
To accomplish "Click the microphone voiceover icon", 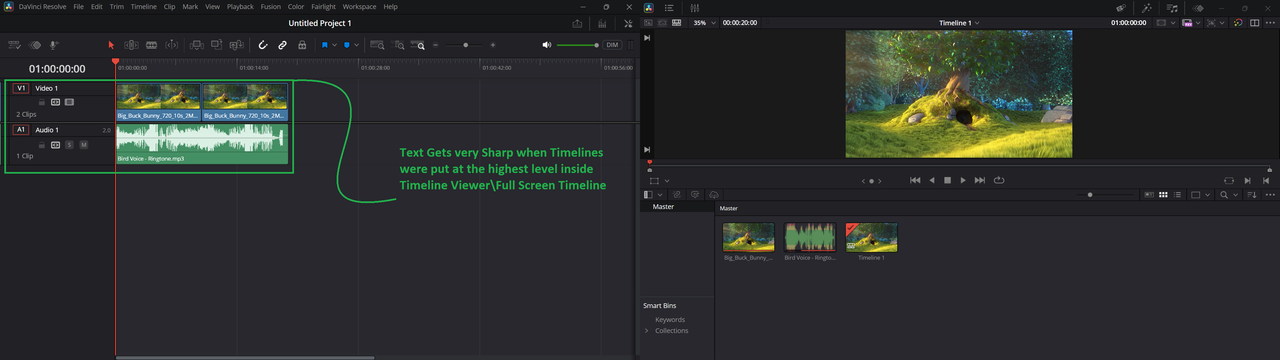I will click(54, 45).
